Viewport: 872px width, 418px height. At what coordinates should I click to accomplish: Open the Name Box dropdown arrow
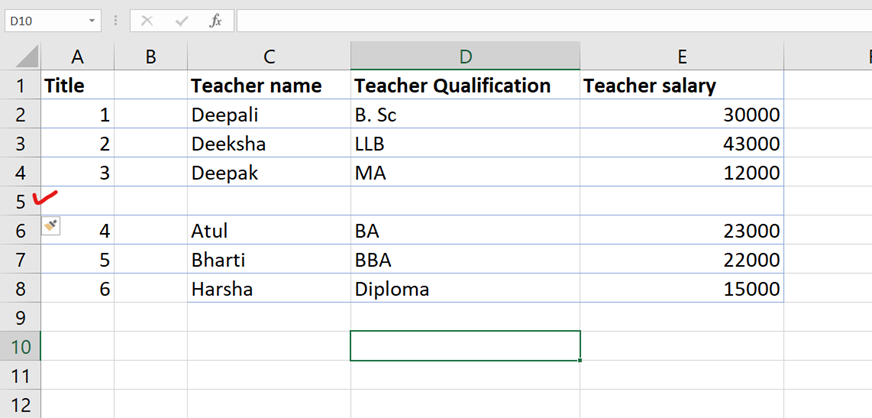pos(92,20)
